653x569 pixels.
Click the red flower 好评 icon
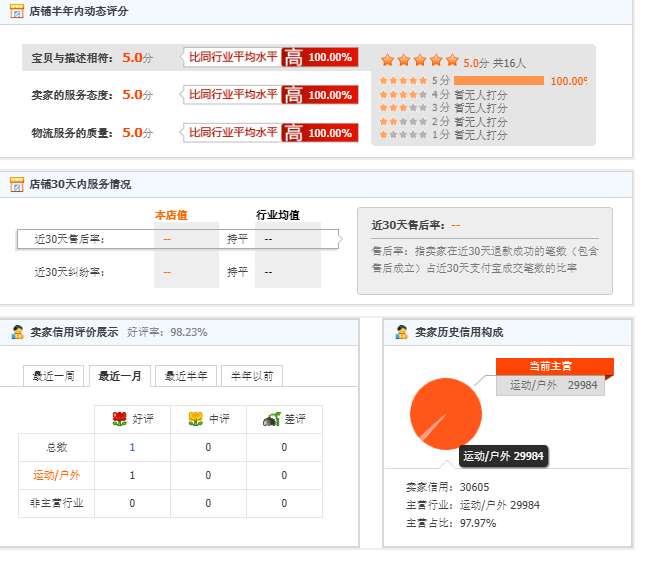click(120, 419)
